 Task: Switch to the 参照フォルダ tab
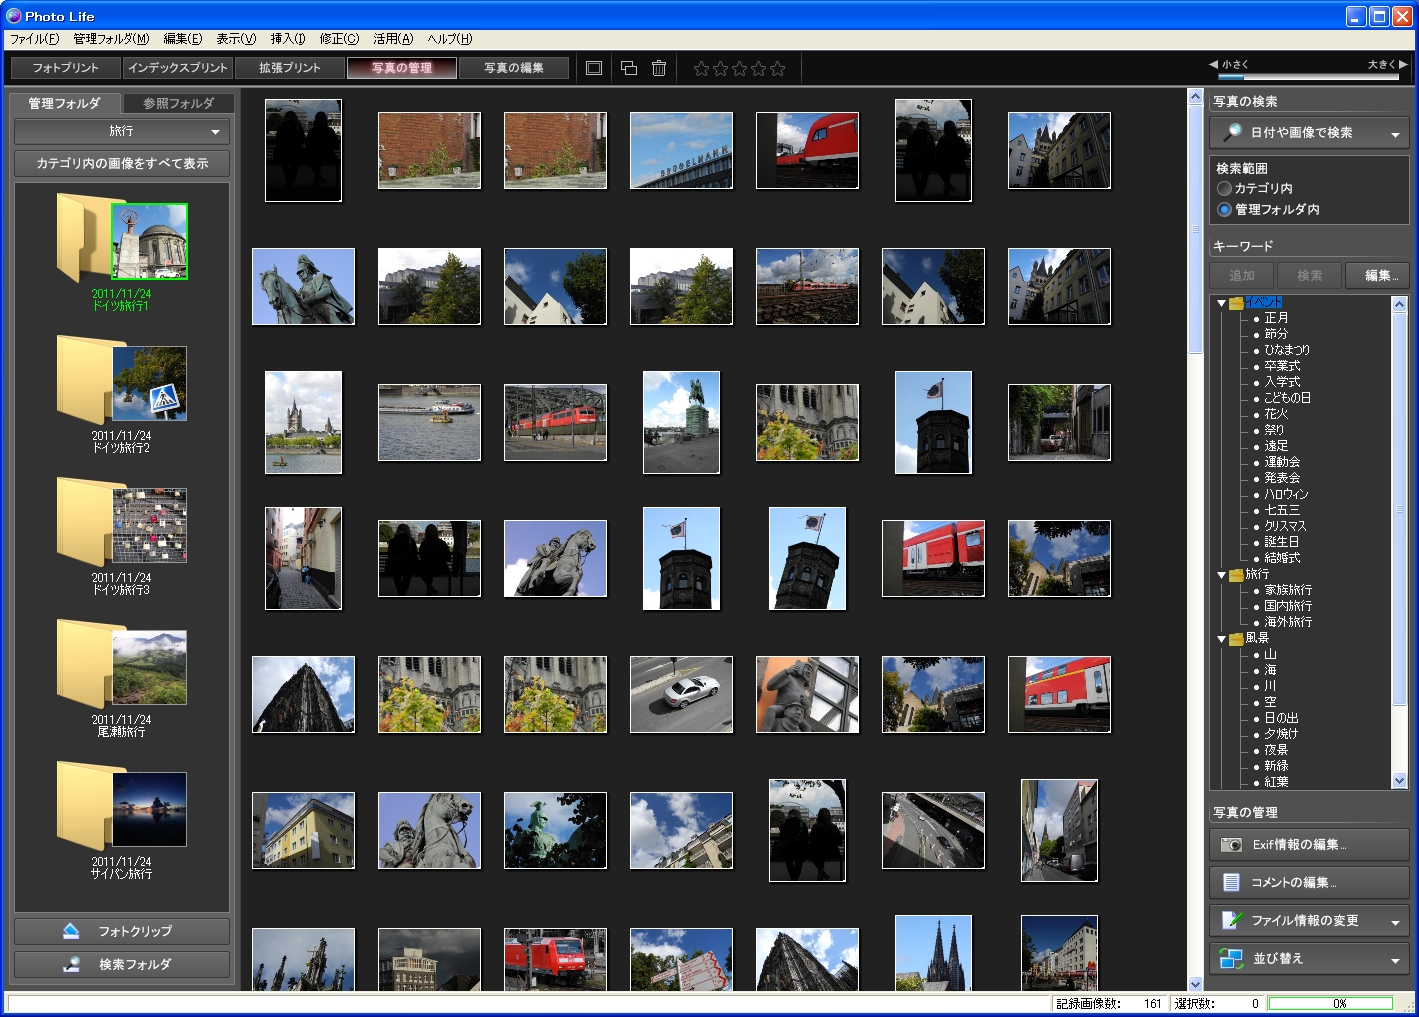[179, 103]
